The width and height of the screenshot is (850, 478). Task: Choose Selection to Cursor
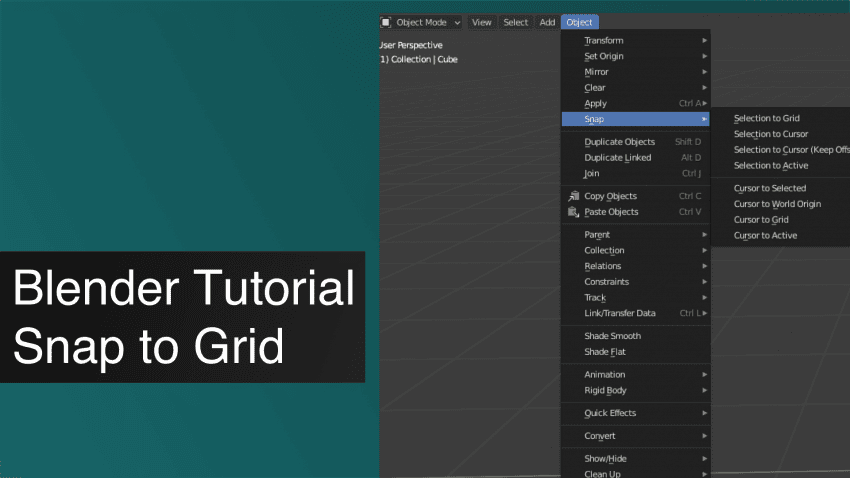pos(781,134)
